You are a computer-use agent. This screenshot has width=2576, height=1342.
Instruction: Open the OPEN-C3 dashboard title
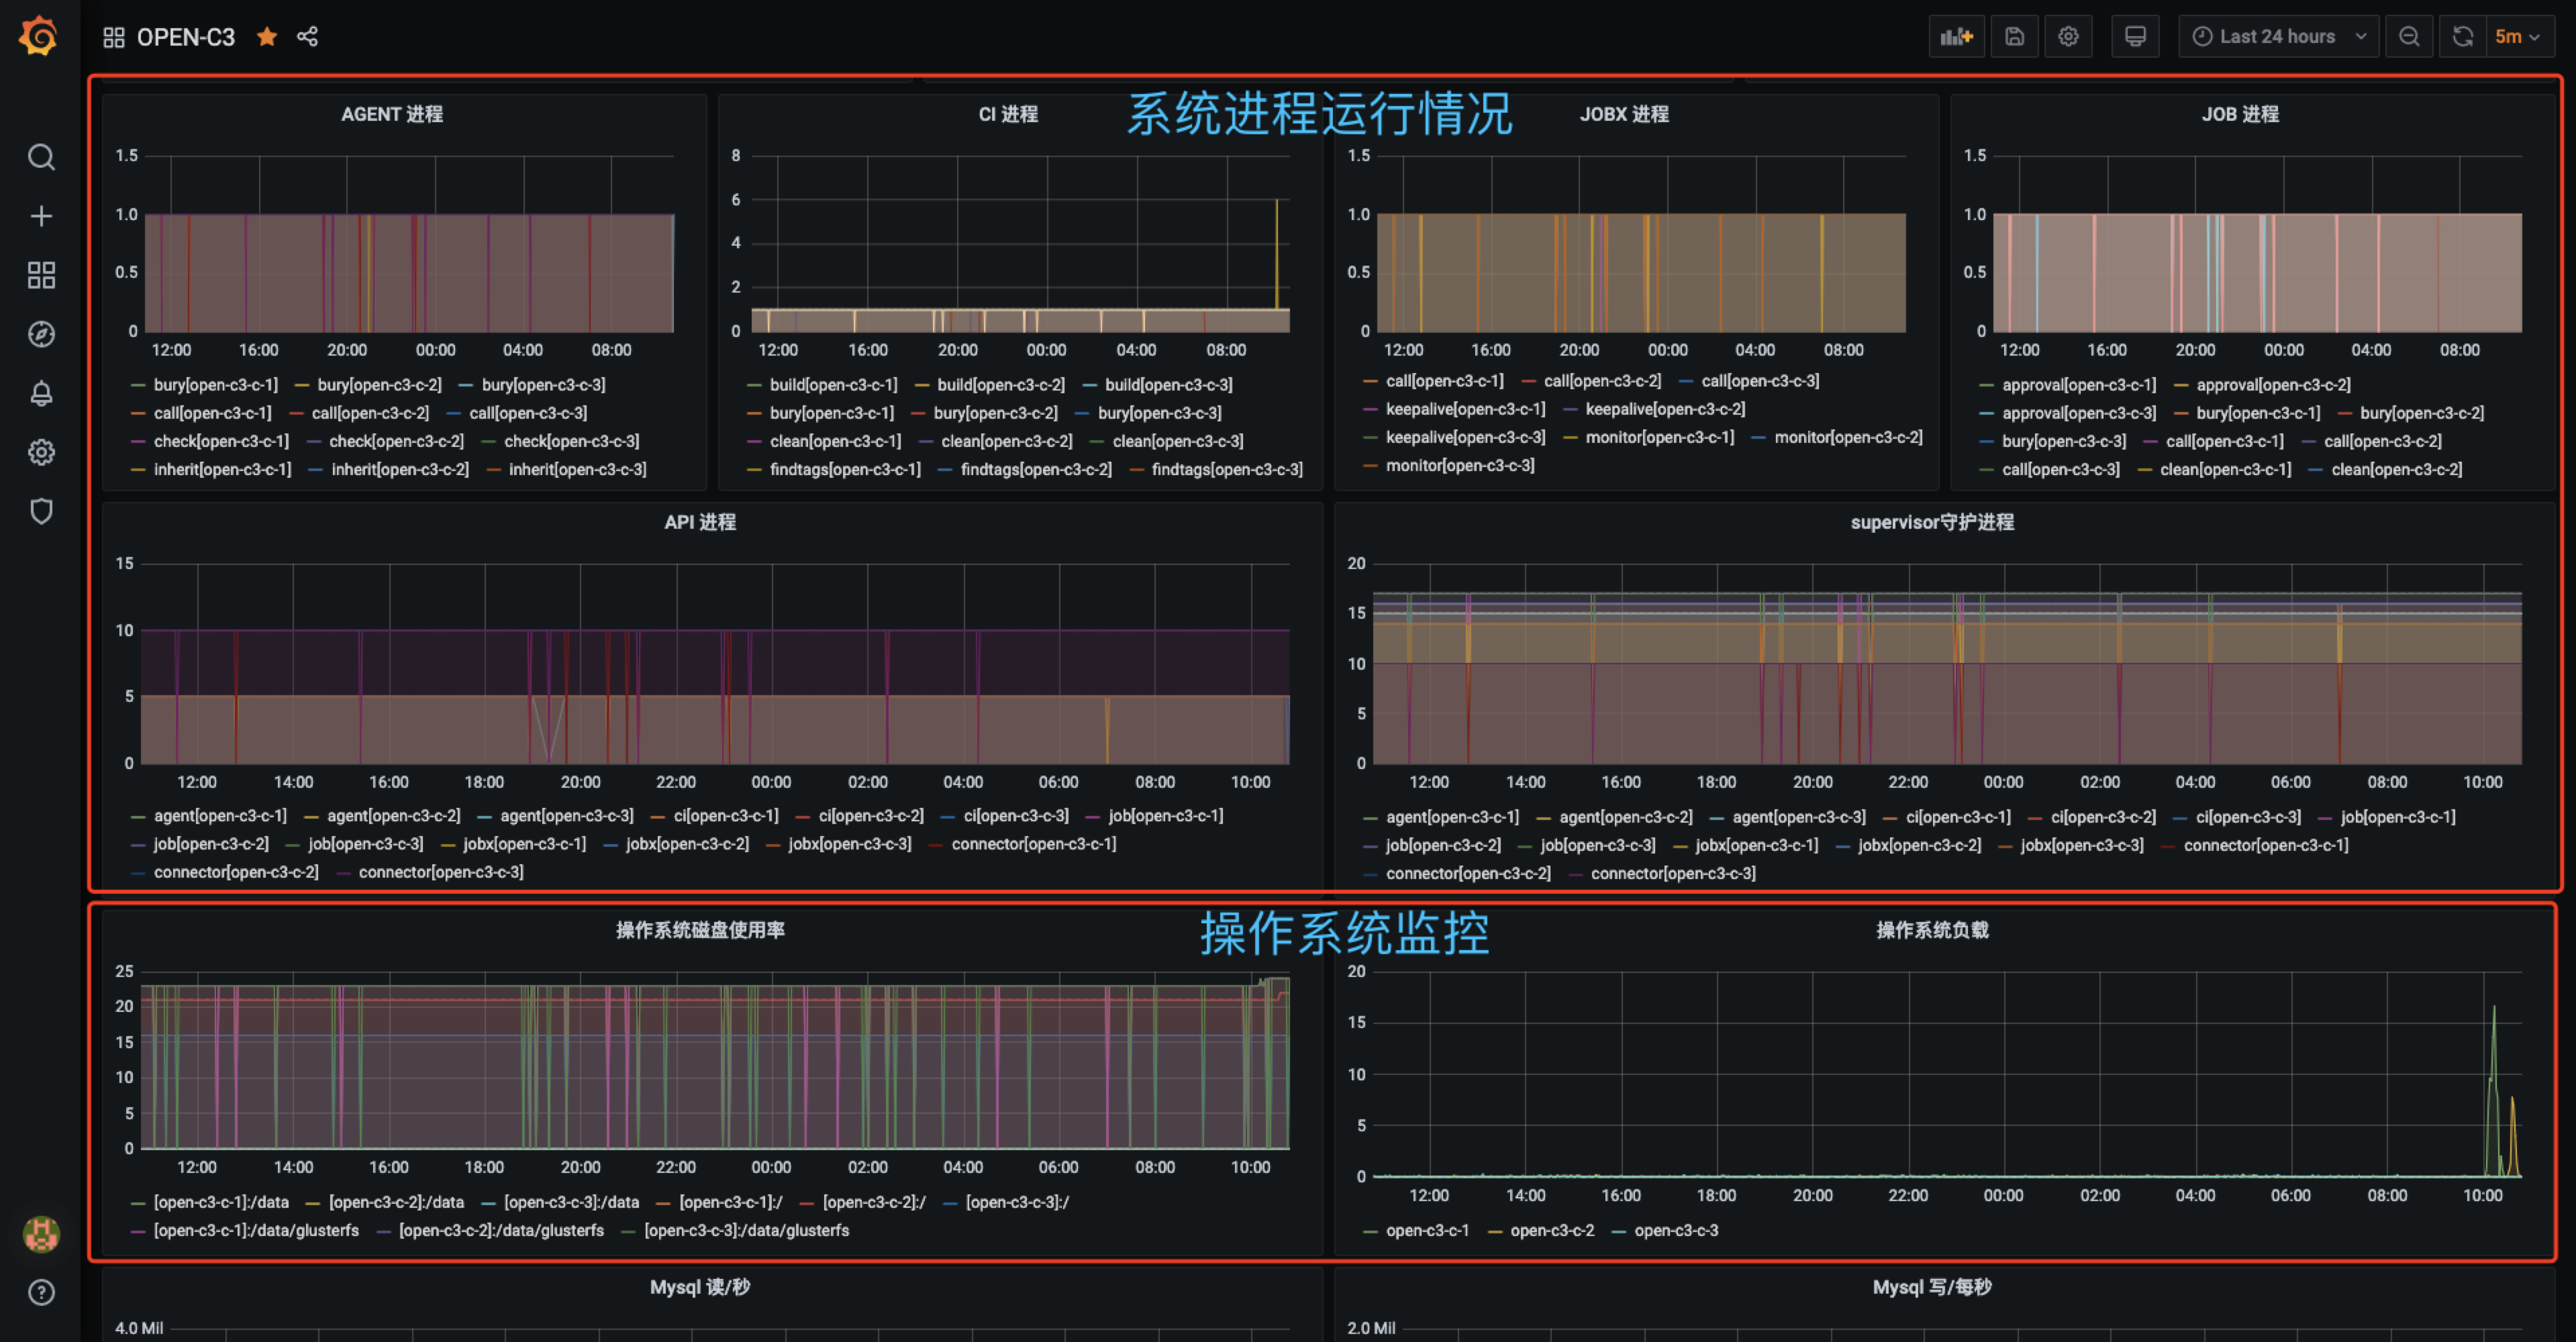tap(186, 37)
